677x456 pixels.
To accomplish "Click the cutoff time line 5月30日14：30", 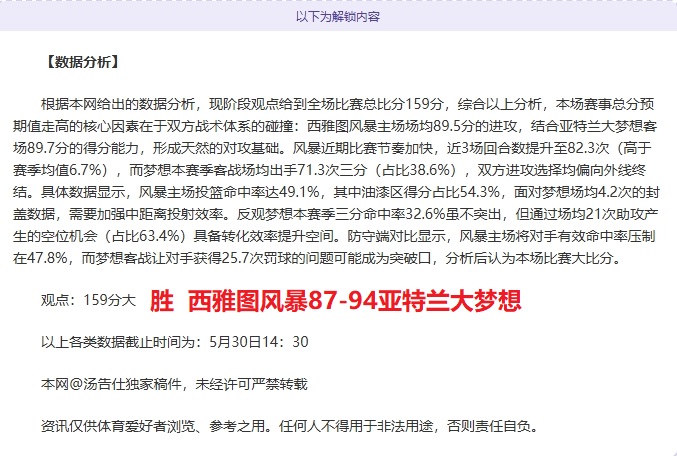I will (175, 342).
